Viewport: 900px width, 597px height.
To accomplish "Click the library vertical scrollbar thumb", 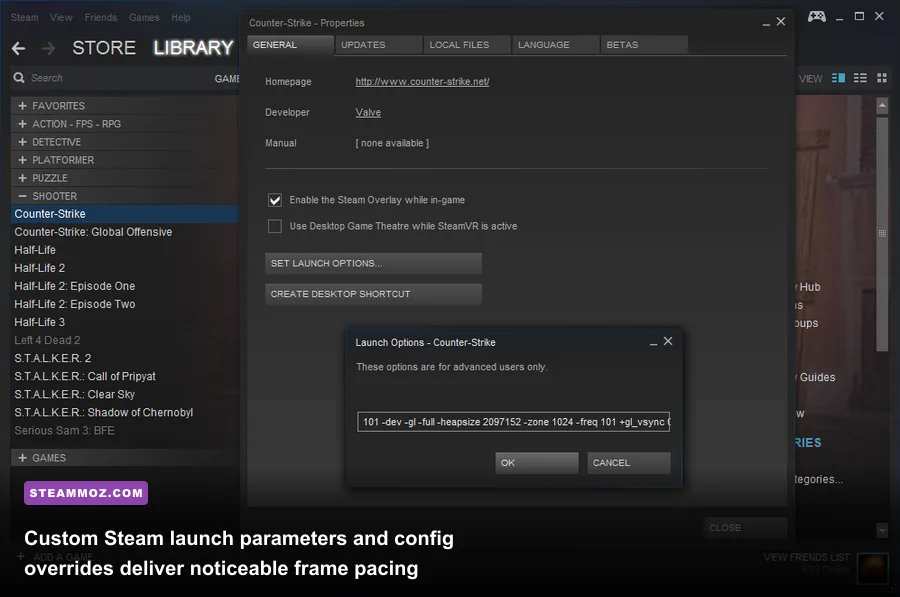I will pos(882,232).
